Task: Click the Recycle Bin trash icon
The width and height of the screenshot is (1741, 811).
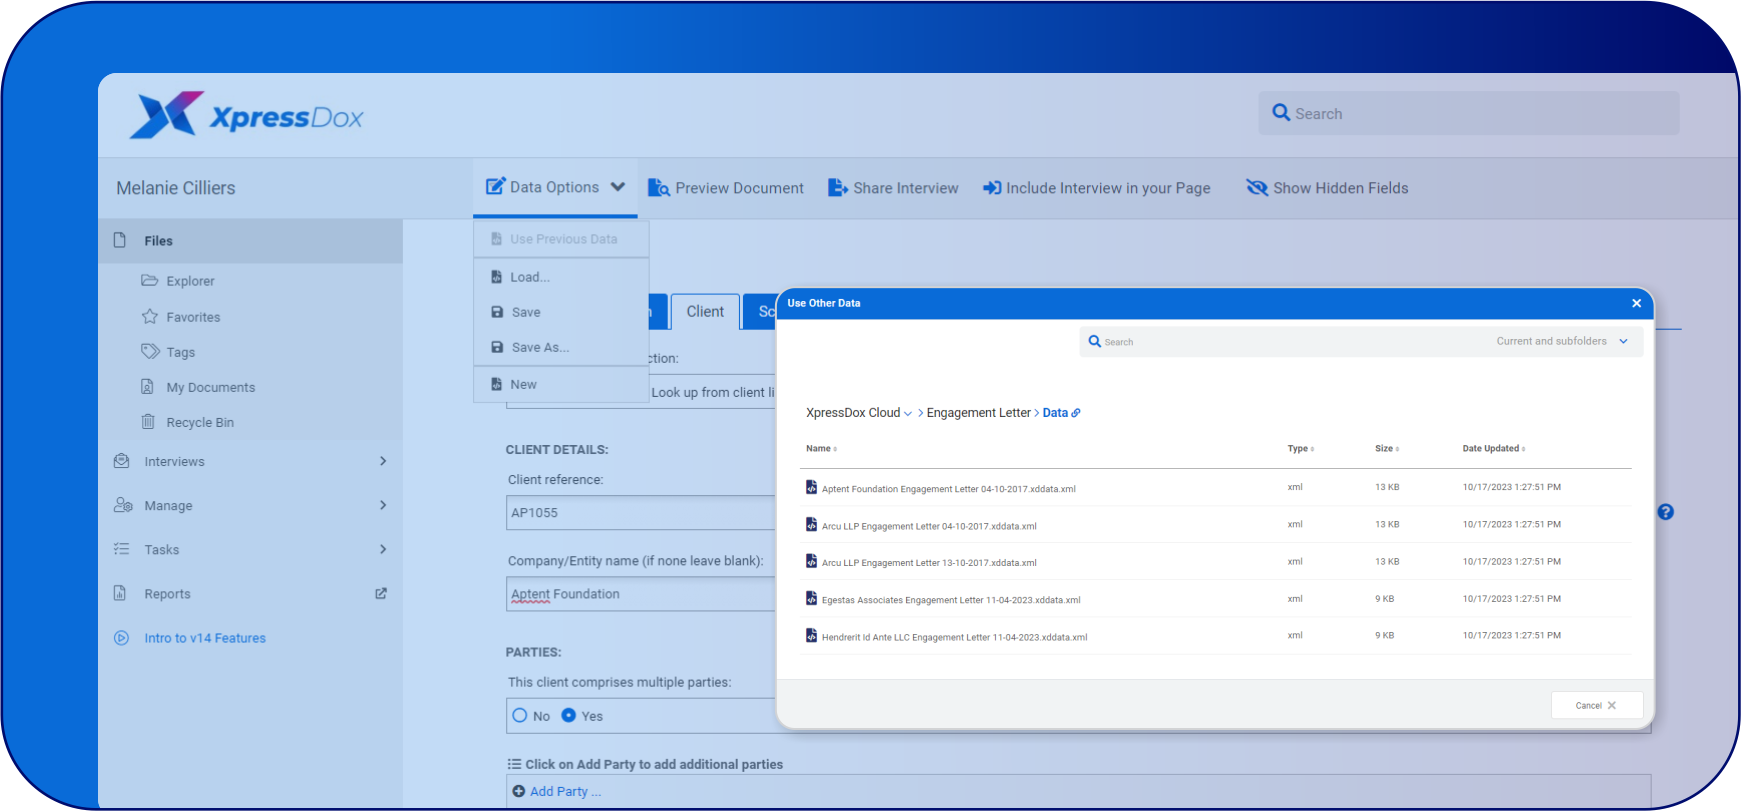Action: tap(148, 421)
